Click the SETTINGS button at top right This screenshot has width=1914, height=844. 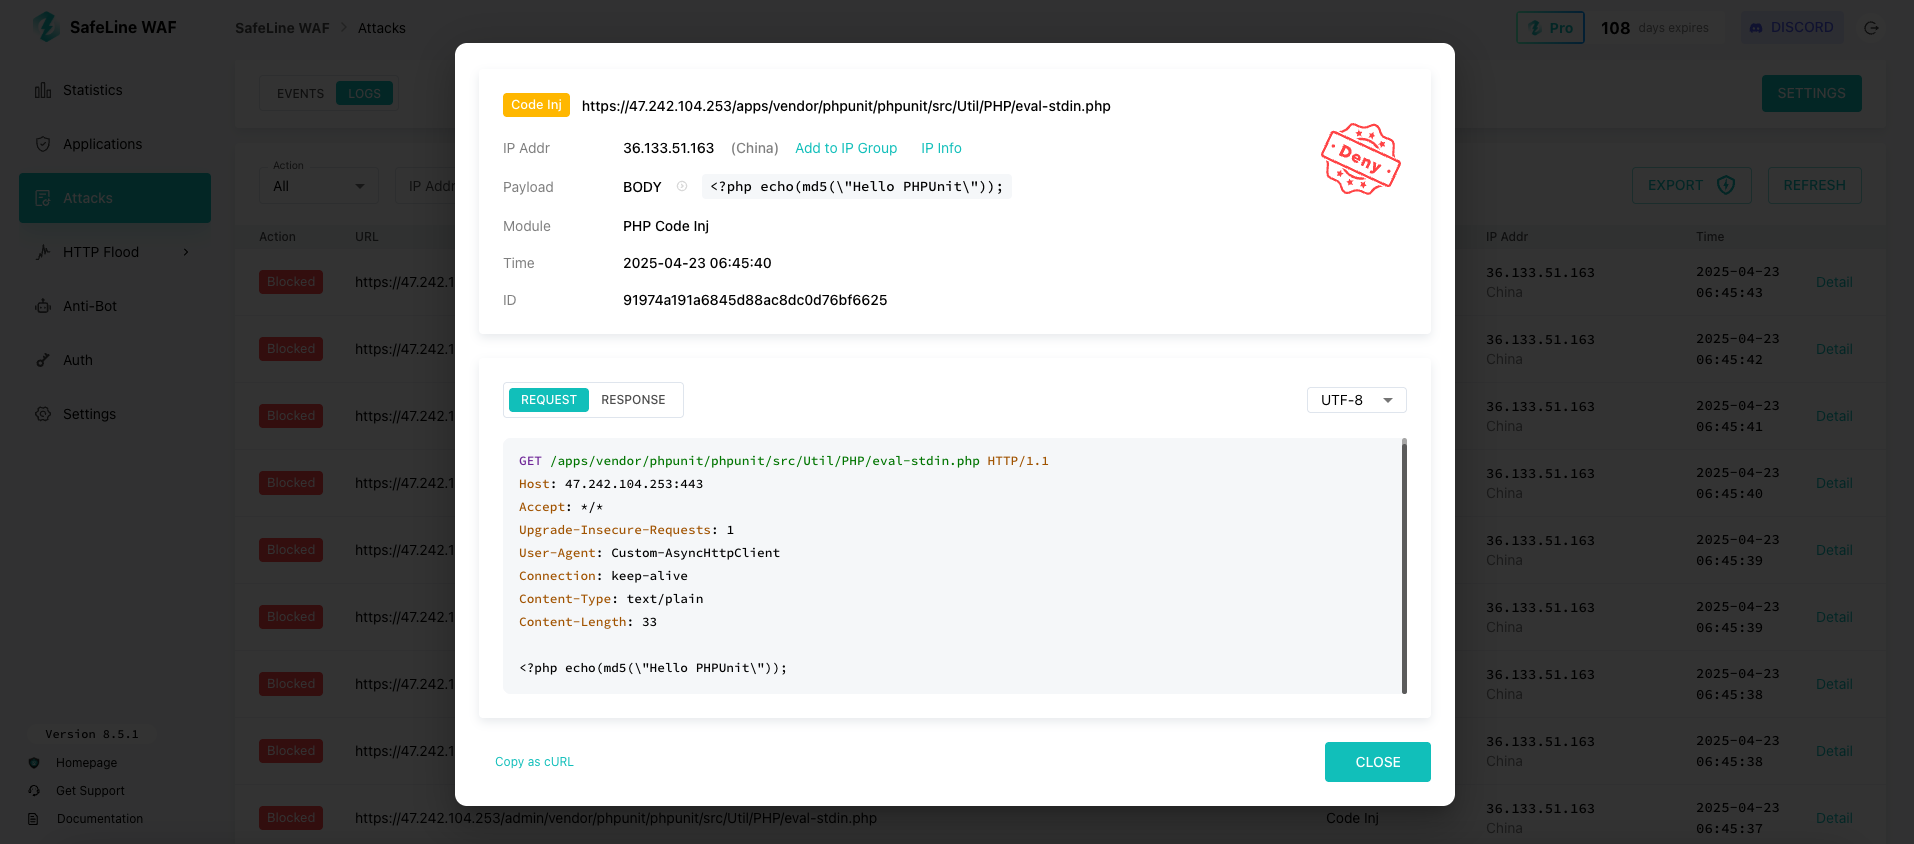pyautogui.click(x=1811, y=93)
